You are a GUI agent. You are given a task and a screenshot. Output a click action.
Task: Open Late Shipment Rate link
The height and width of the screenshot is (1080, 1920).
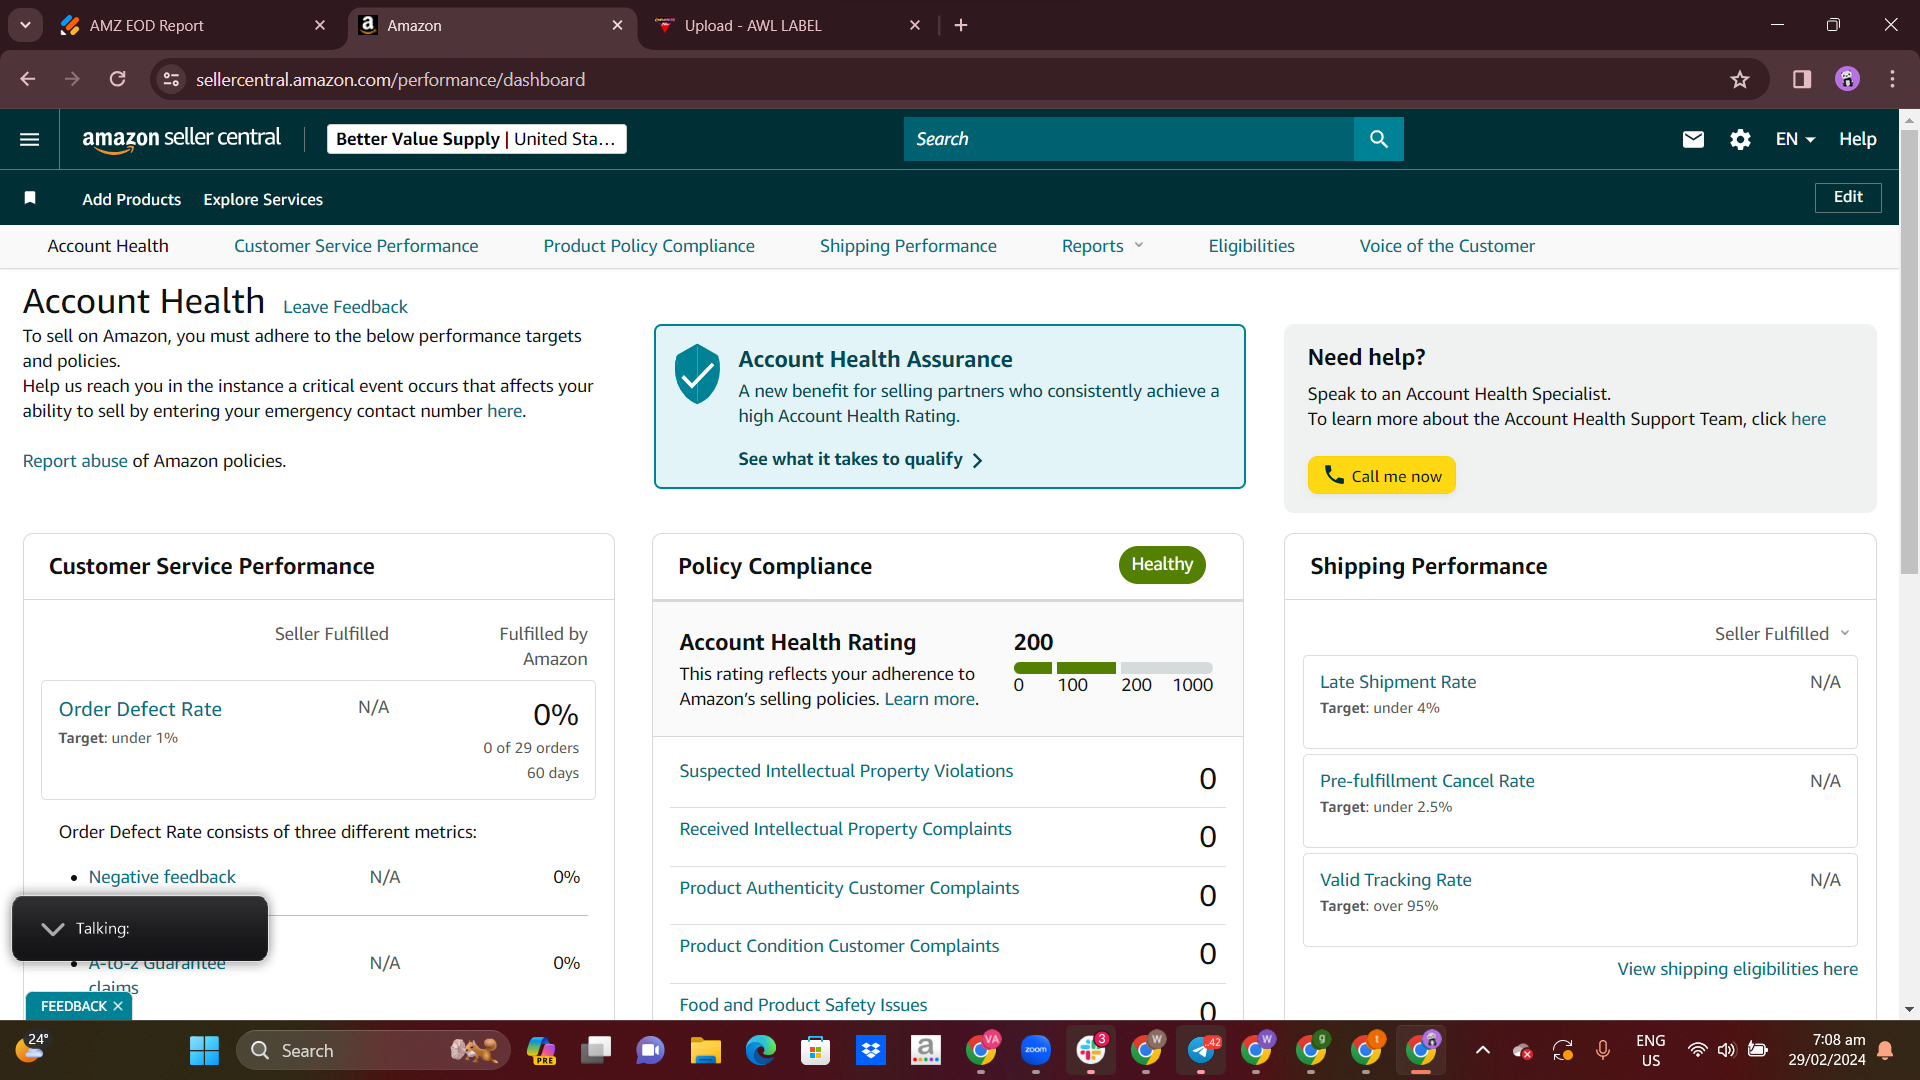pyautogui.click(x=1398, y=682)
